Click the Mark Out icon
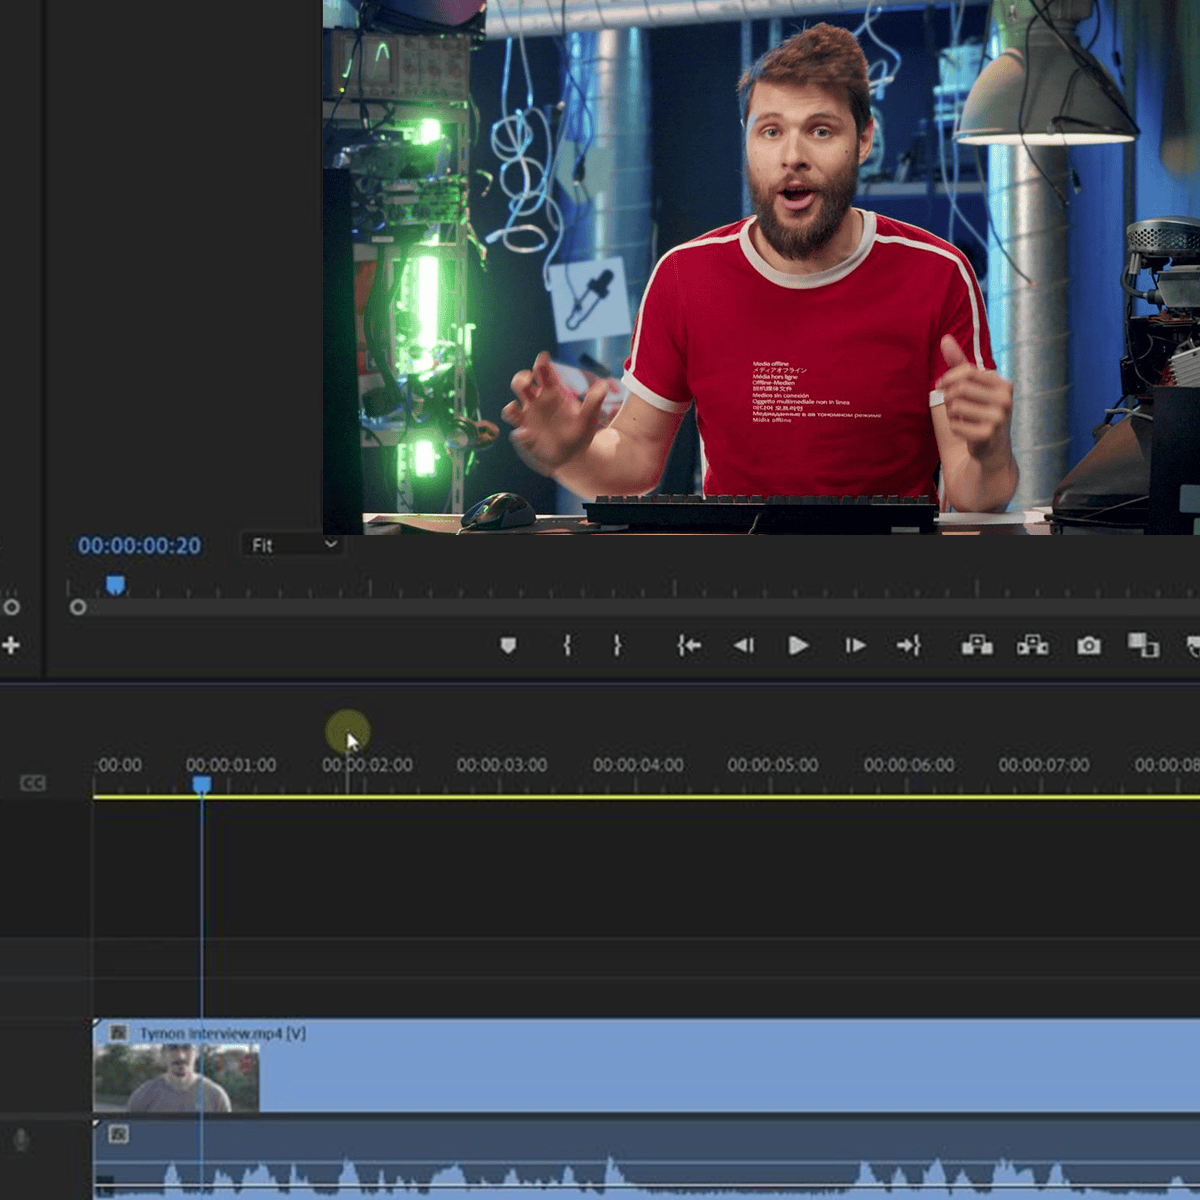 pyautogui.click(x=619, y=646)
